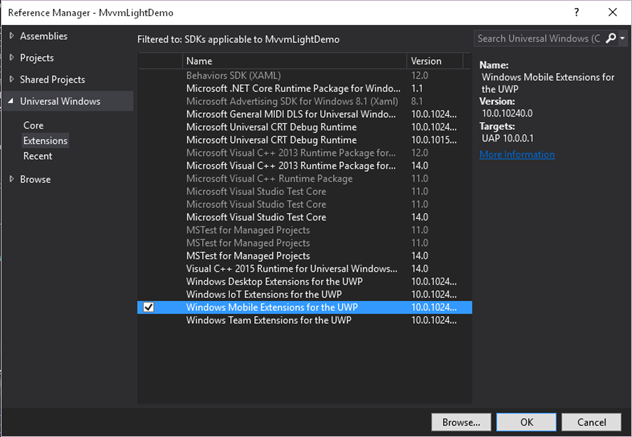The height and width of the screenshot is (437, 632).
Task: Select Behaviors SDK (XAML) row
Action: (304, 75)
